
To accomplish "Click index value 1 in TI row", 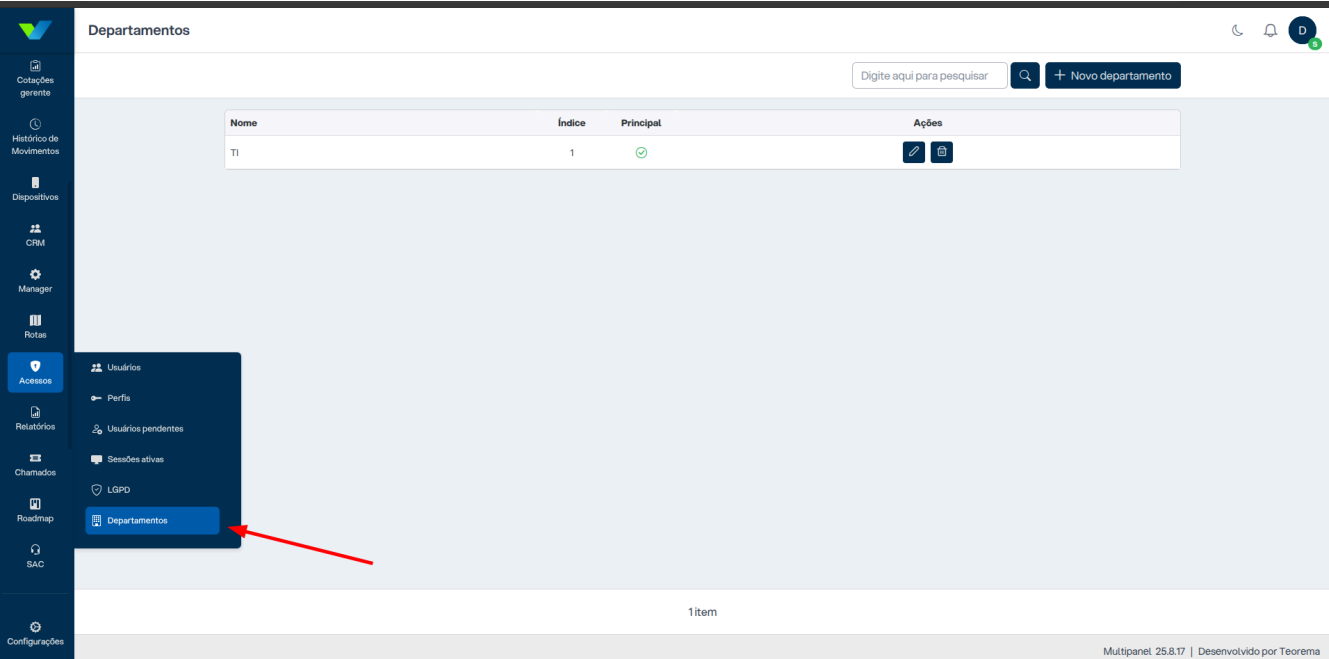I will click(572, 153).
